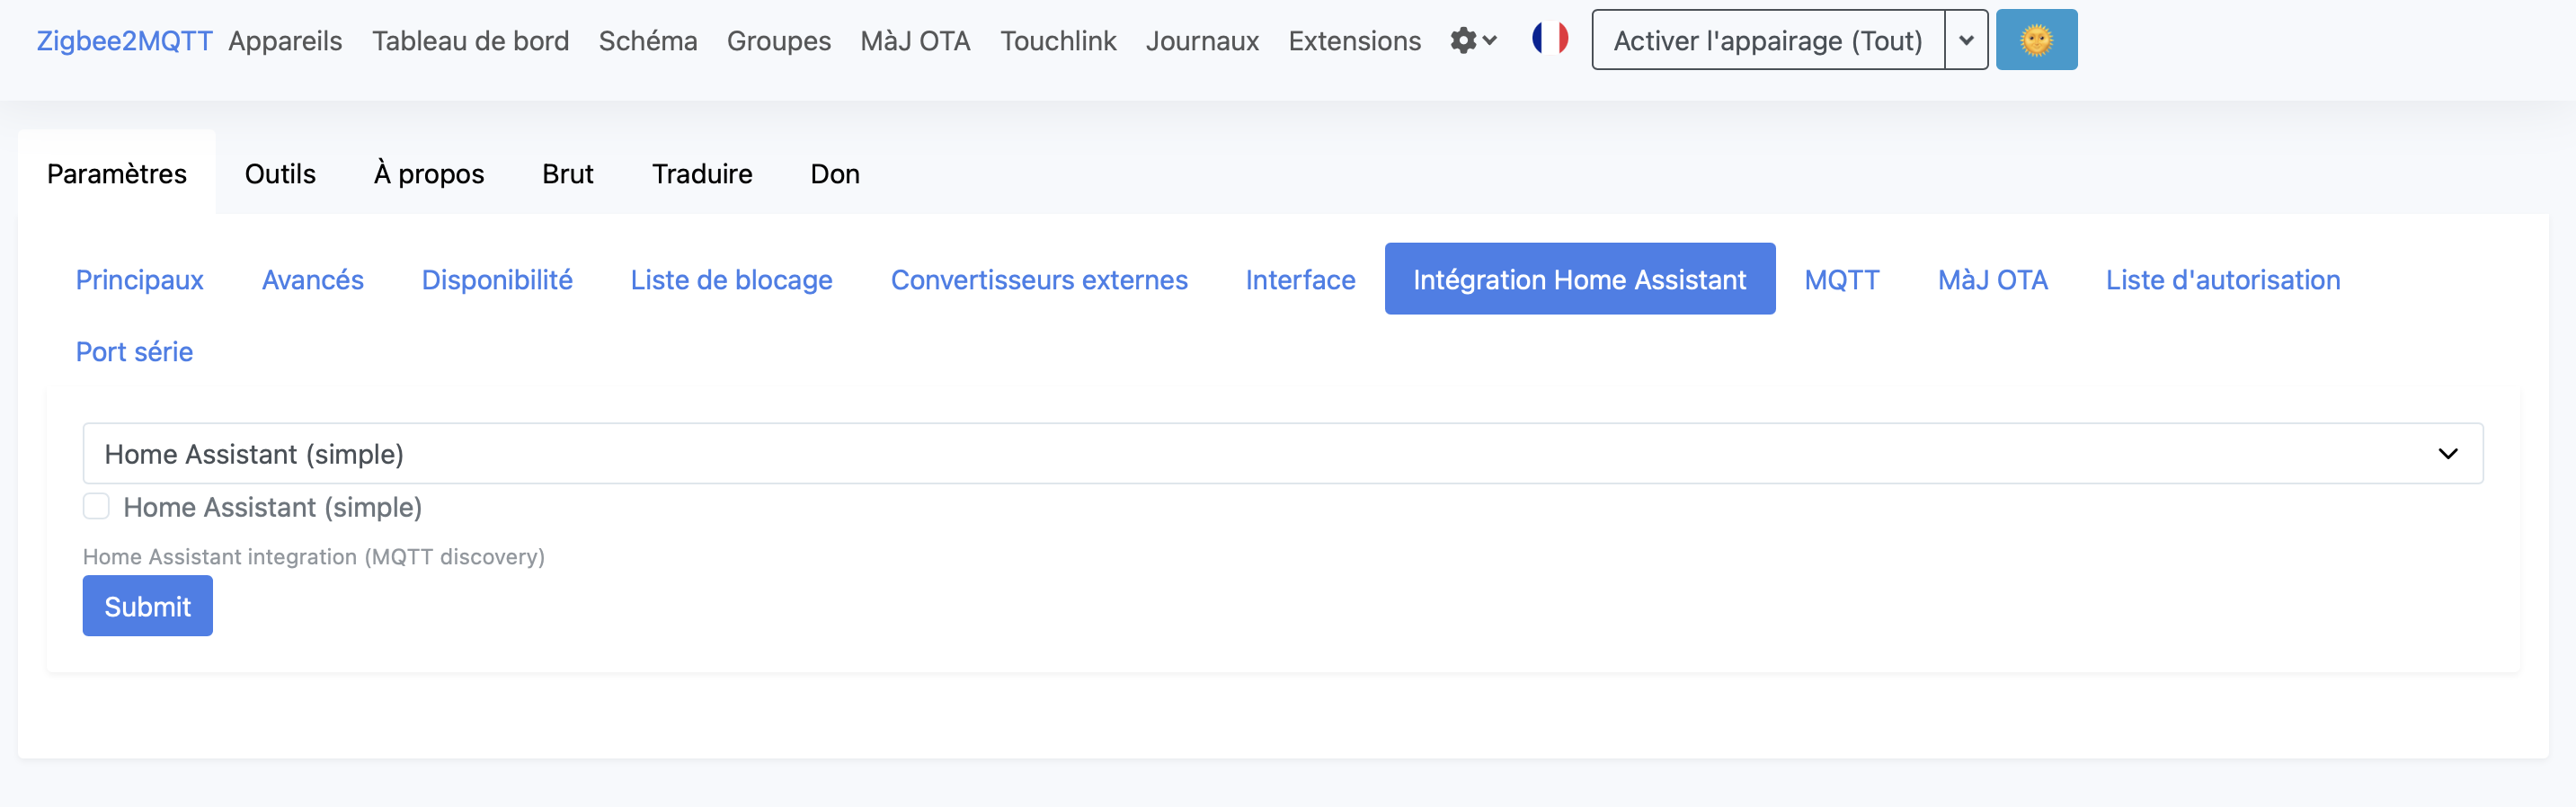Select the MQTT settings section
This screenshot has height=807, width=2576.
click(x=1841, y=280)
